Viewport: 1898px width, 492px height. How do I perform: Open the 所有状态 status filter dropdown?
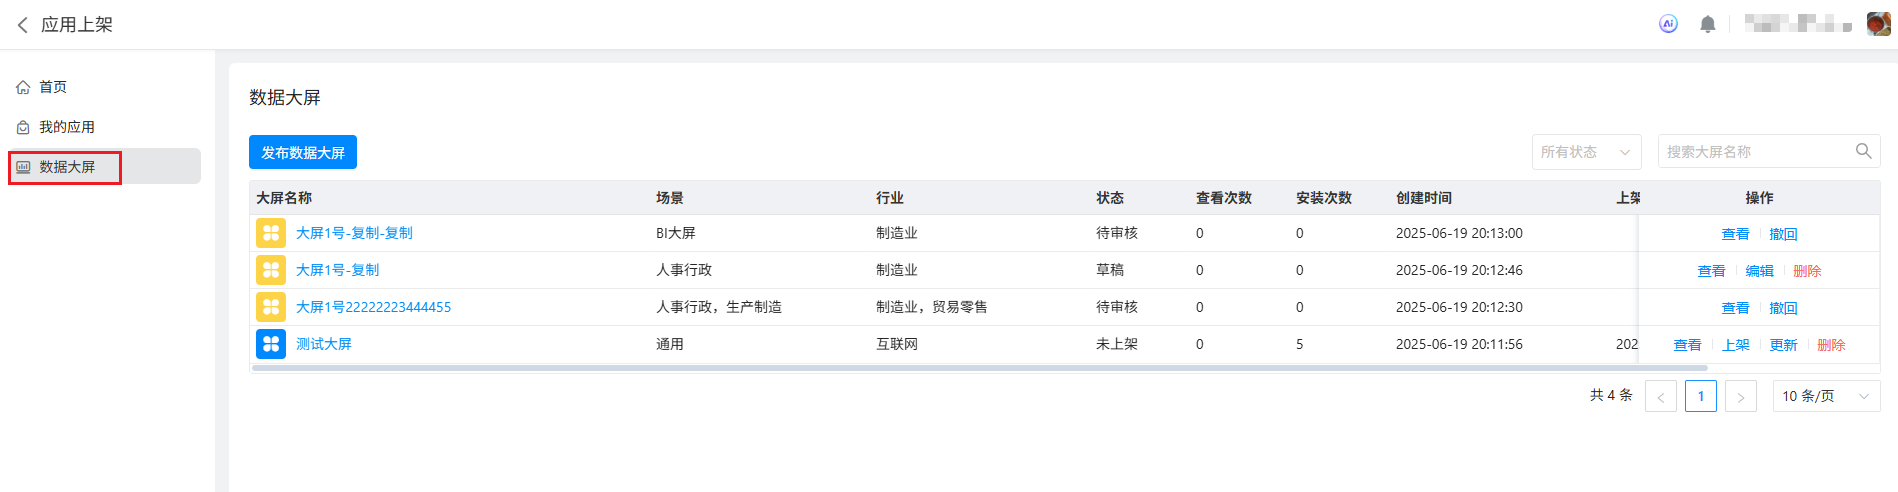1586,152
